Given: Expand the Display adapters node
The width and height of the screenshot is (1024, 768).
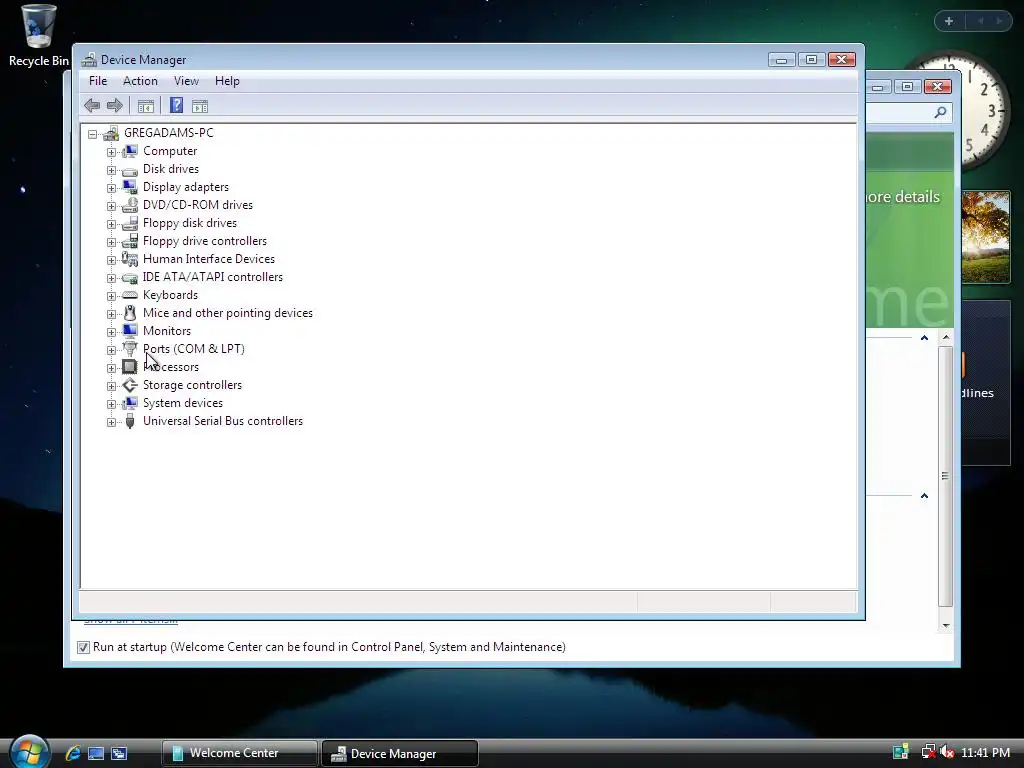Looking at the screenshot, I should click(x=111, y=188).
